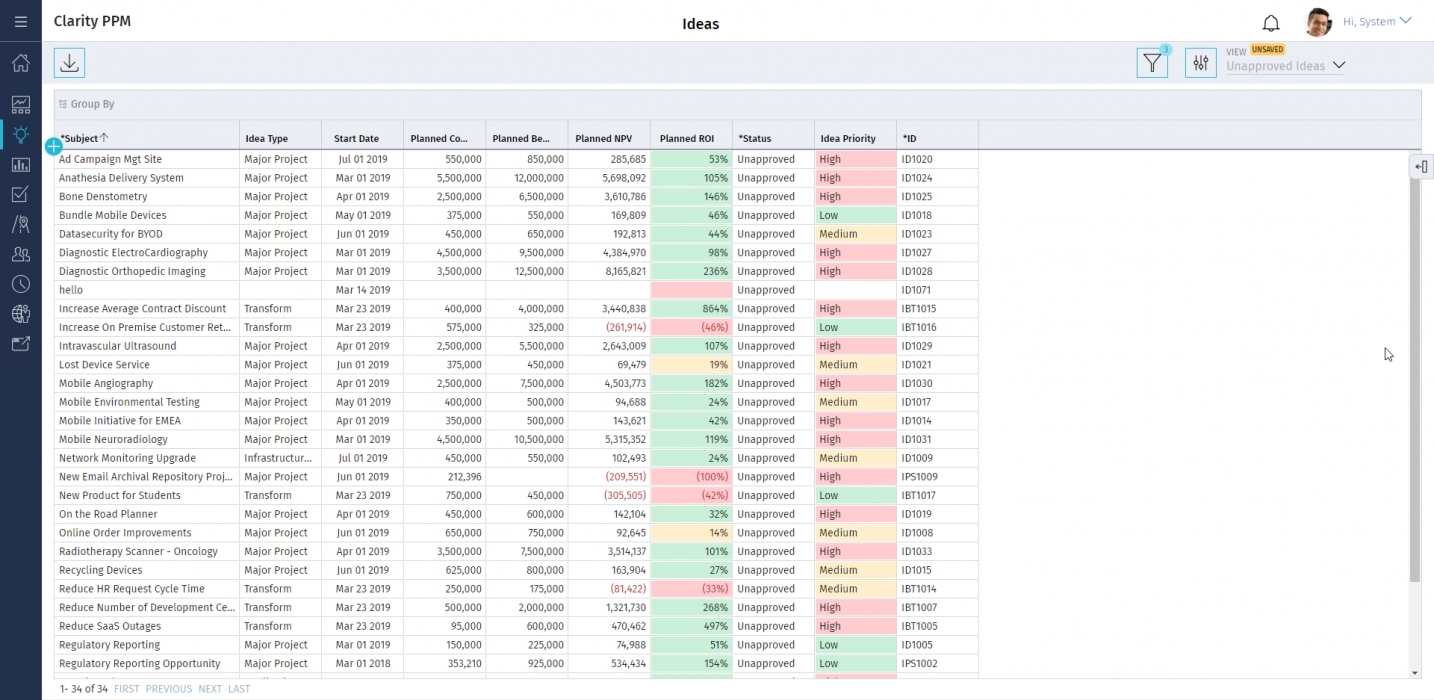Open the bar chart sidebar icon
The image size is (1434, 700).
(x=21, y=164)
